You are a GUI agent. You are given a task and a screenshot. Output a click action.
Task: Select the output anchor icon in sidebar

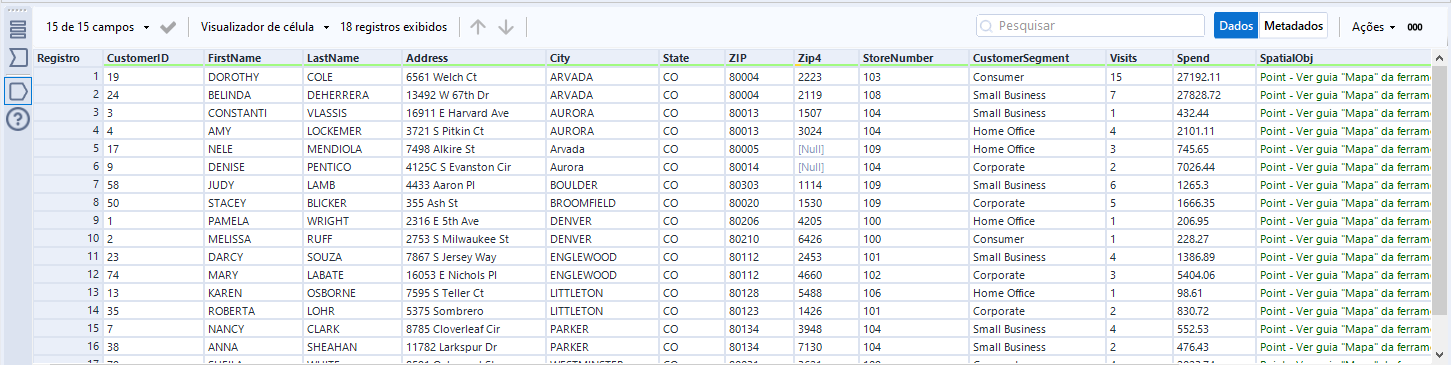[18, 91]
